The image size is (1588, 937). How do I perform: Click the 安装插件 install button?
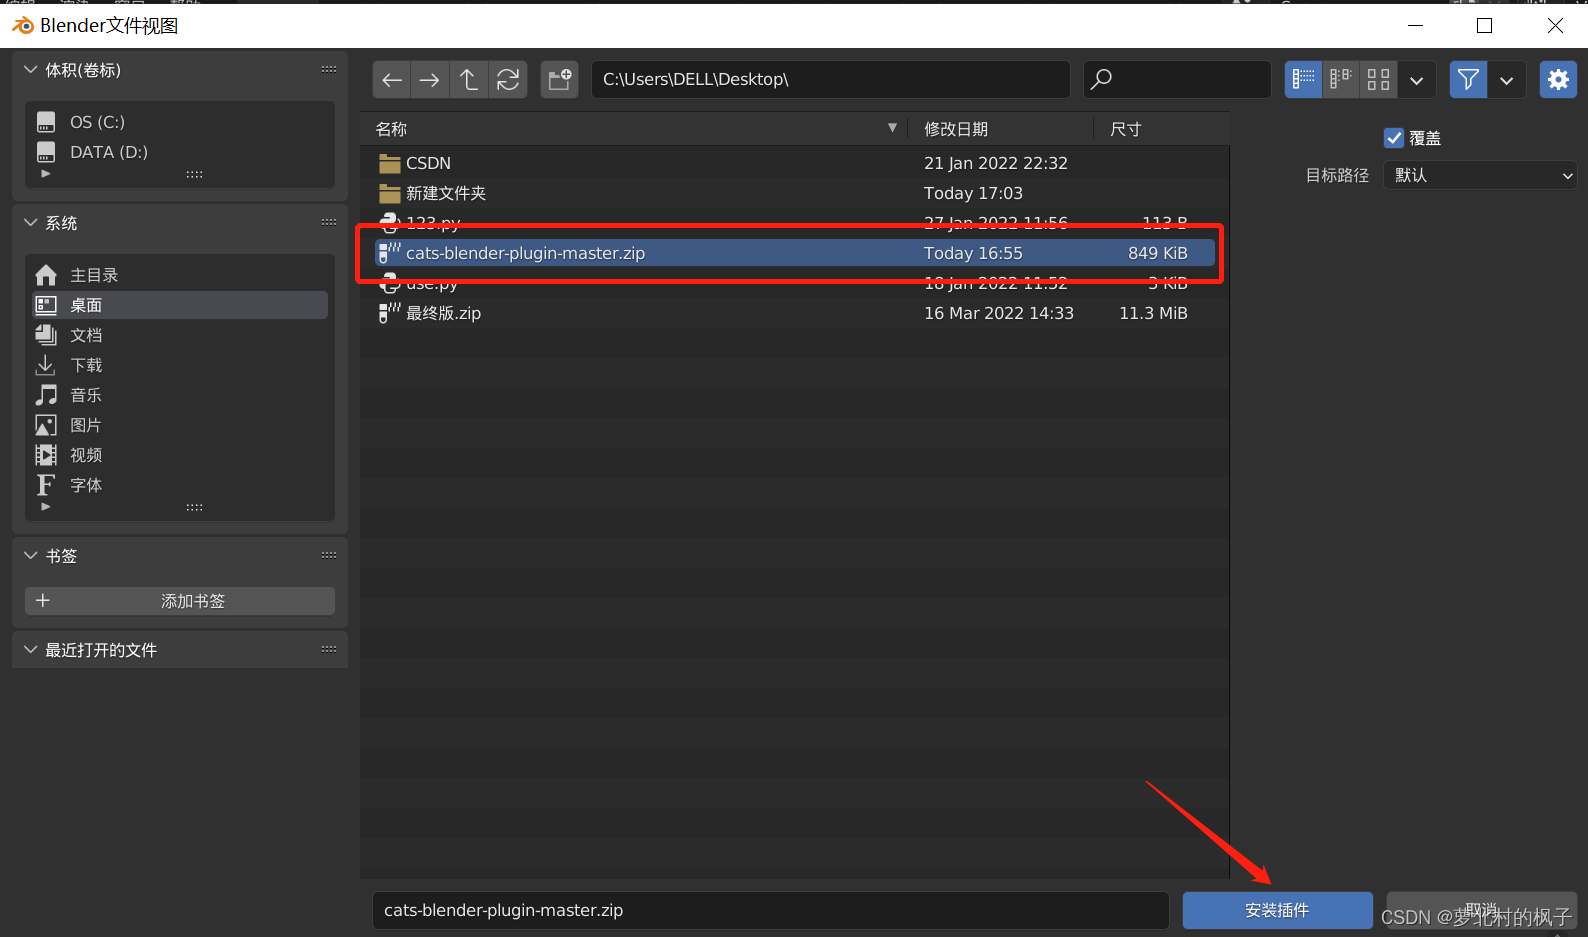click(x=1277, y=911)
